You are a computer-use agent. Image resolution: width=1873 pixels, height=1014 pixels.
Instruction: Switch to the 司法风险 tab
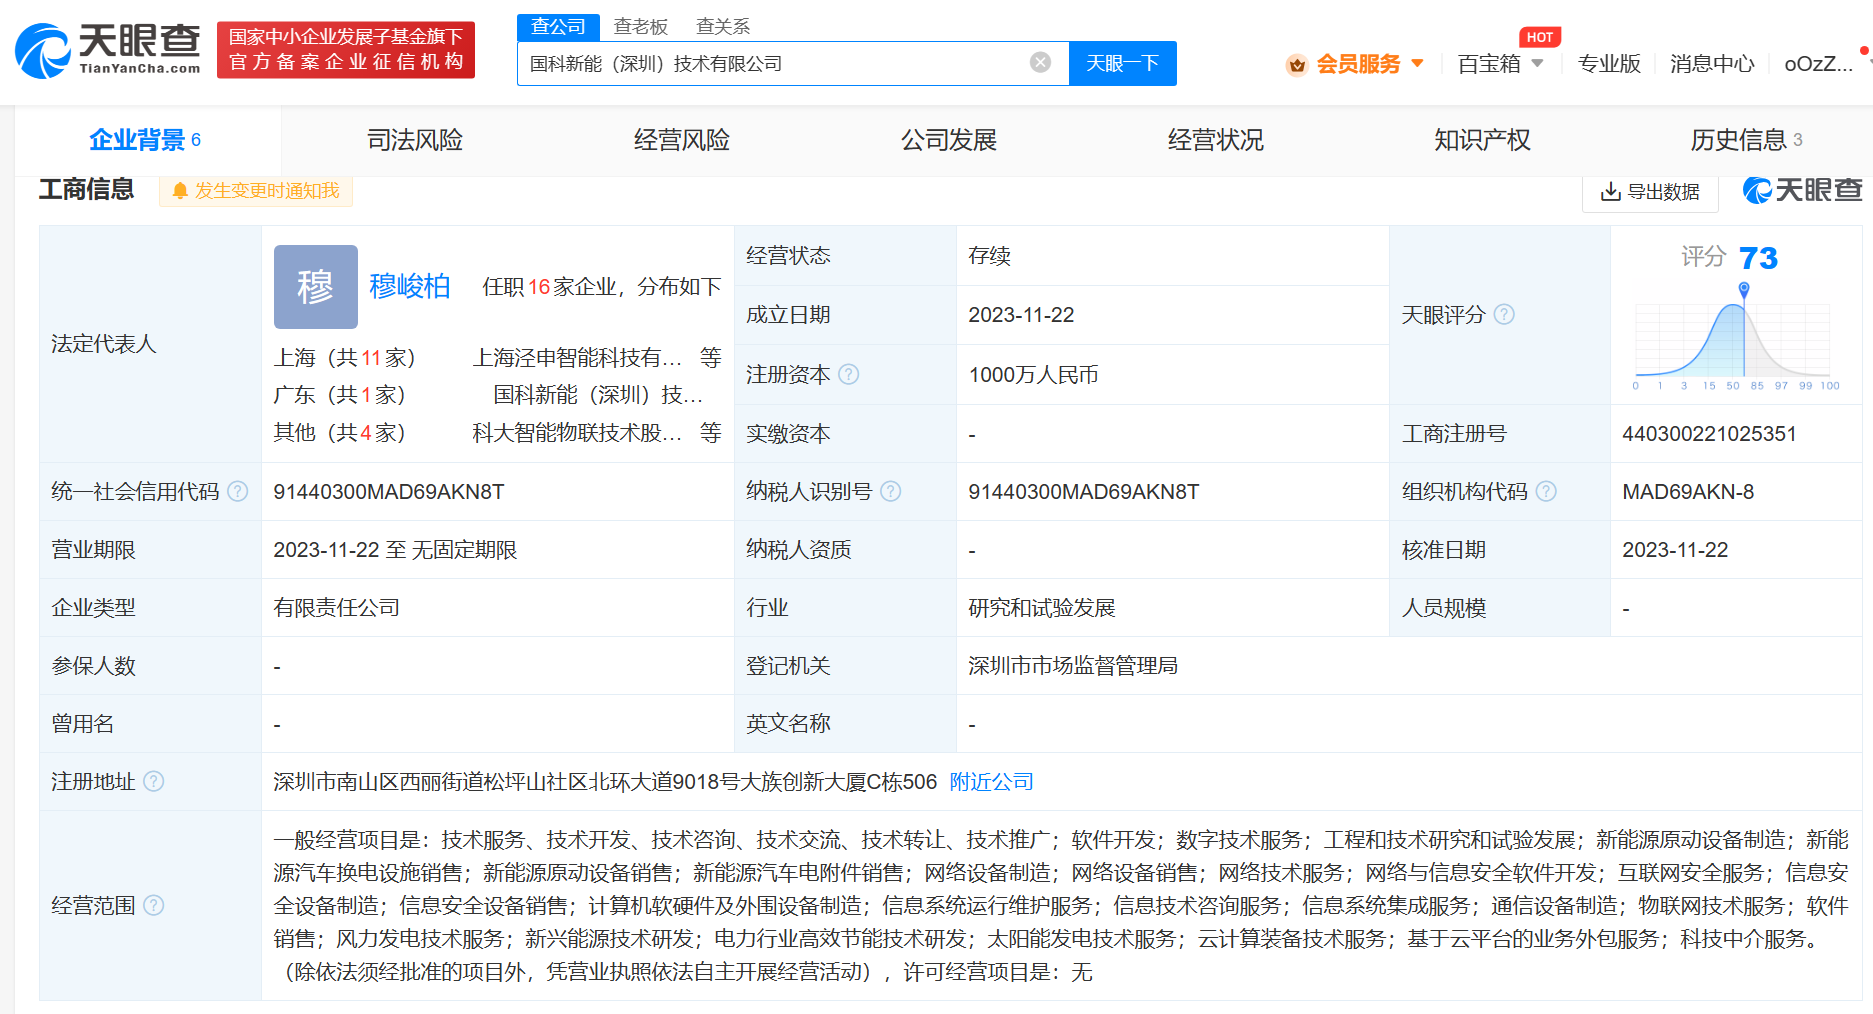[414, 140]
